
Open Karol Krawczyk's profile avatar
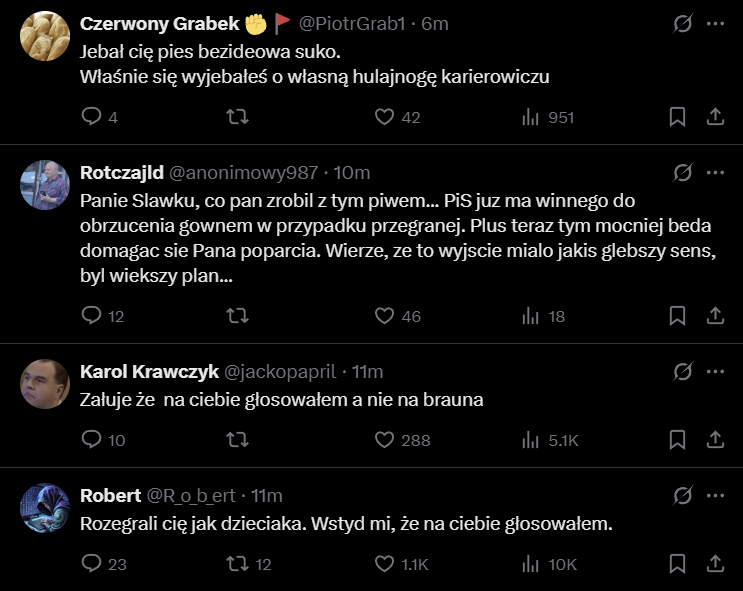pos(44,383)
